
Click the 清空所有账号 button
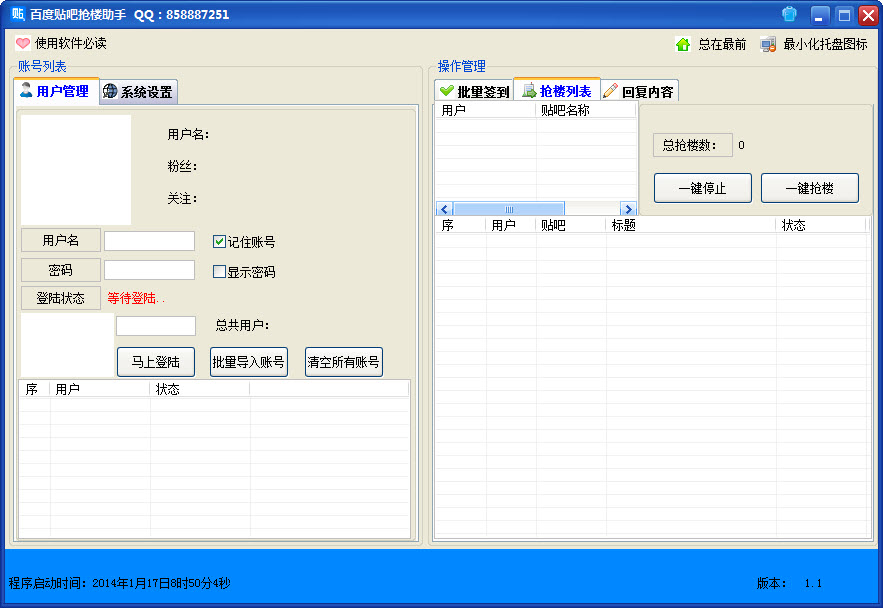point(344,362)
